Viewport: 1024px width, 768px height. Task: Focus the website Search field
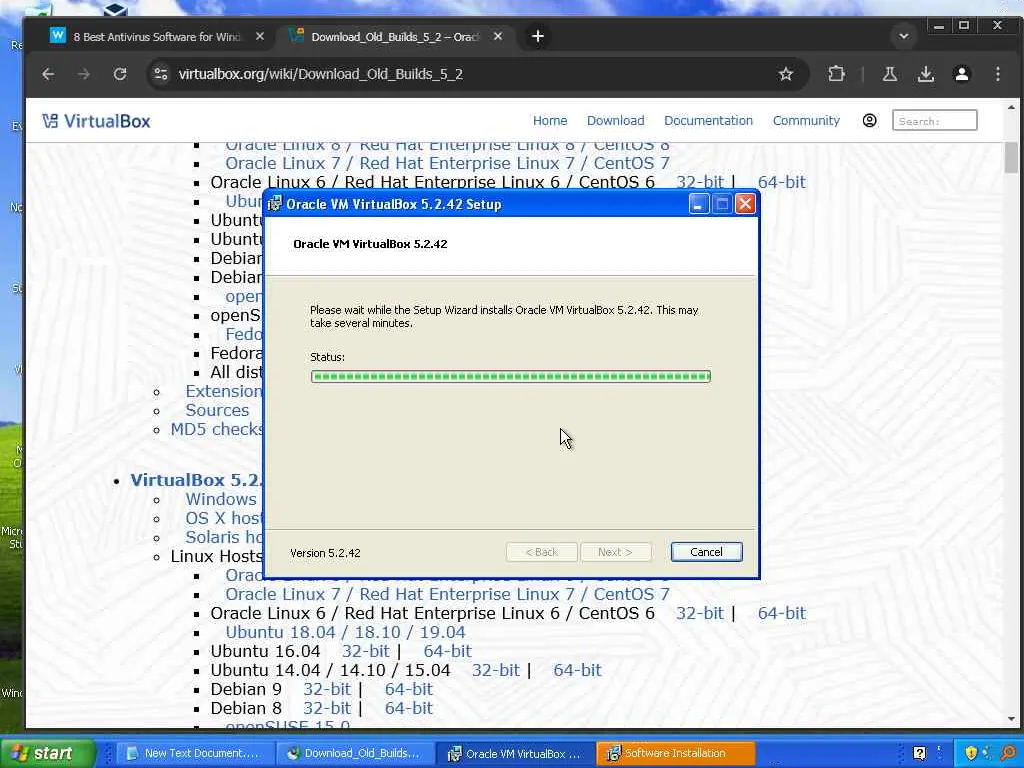pos(935,121)
